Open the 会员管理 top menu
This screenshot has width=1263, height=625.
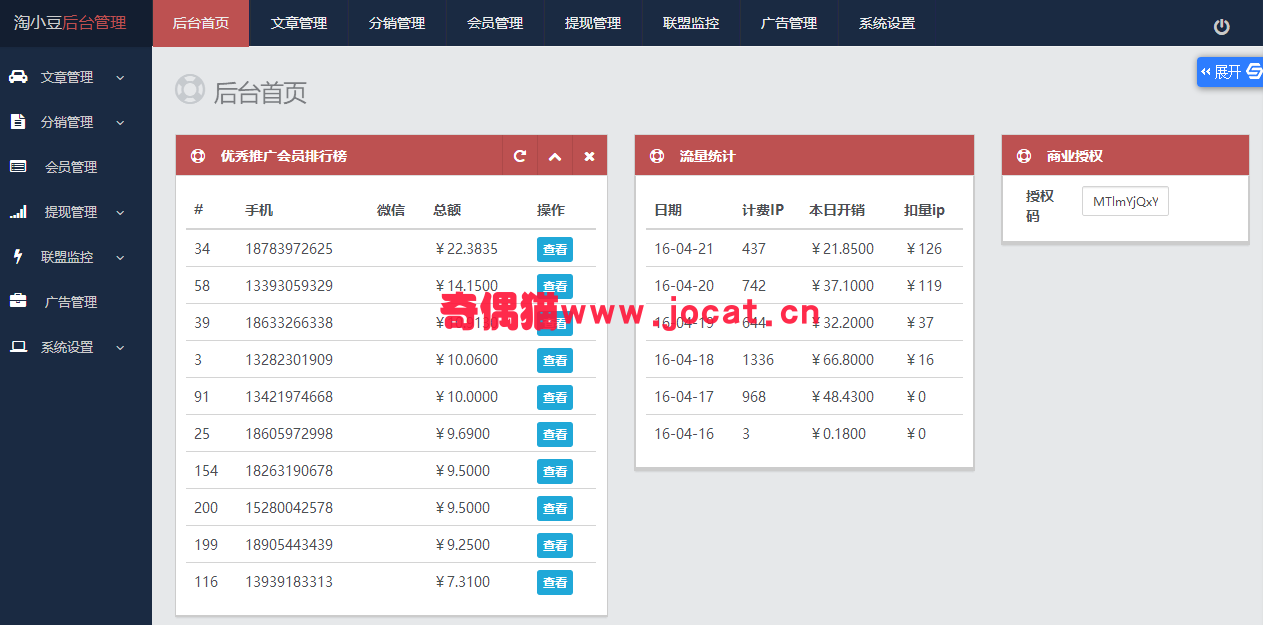point(495,23)
